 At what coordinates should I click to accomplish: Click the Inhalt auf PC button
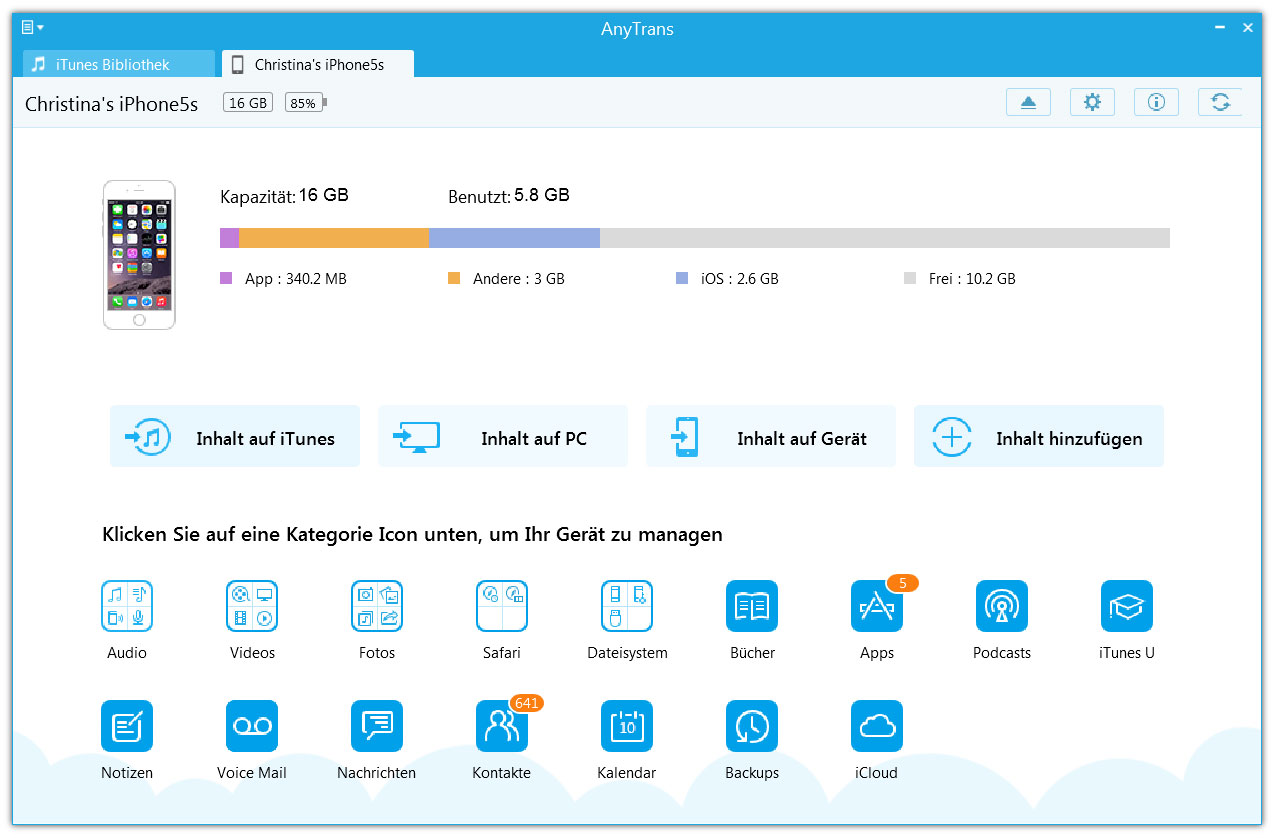pos(503,436)
